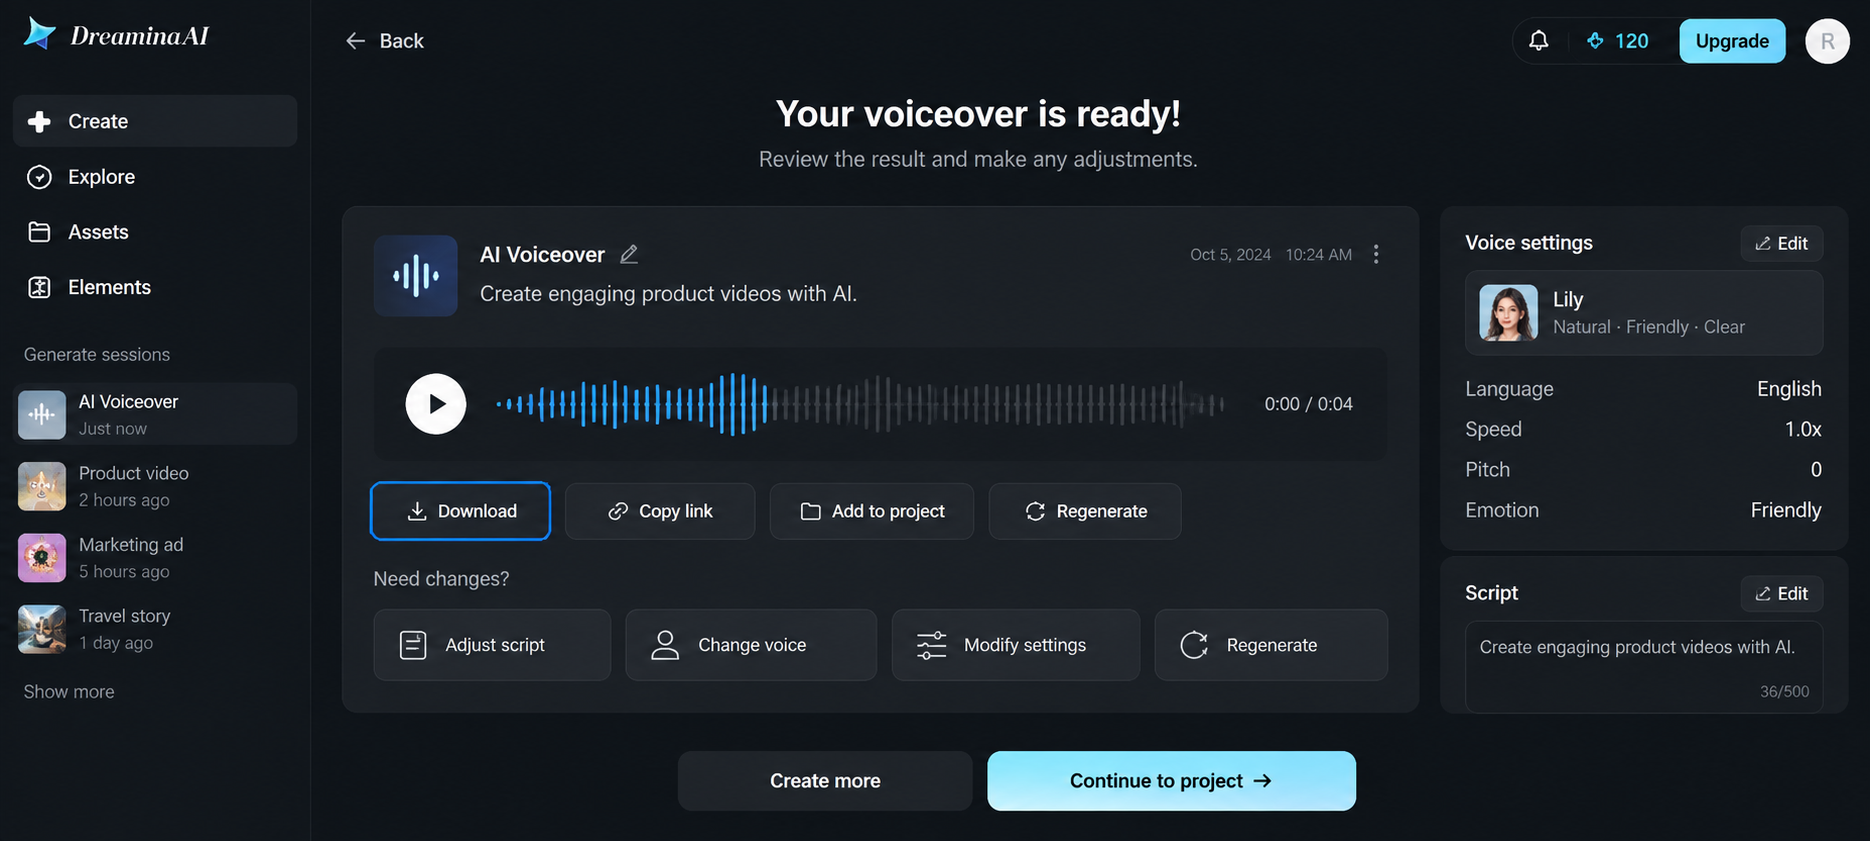Click the DreaminaAI logo
1870x841 pixels.
pos(116,35)
